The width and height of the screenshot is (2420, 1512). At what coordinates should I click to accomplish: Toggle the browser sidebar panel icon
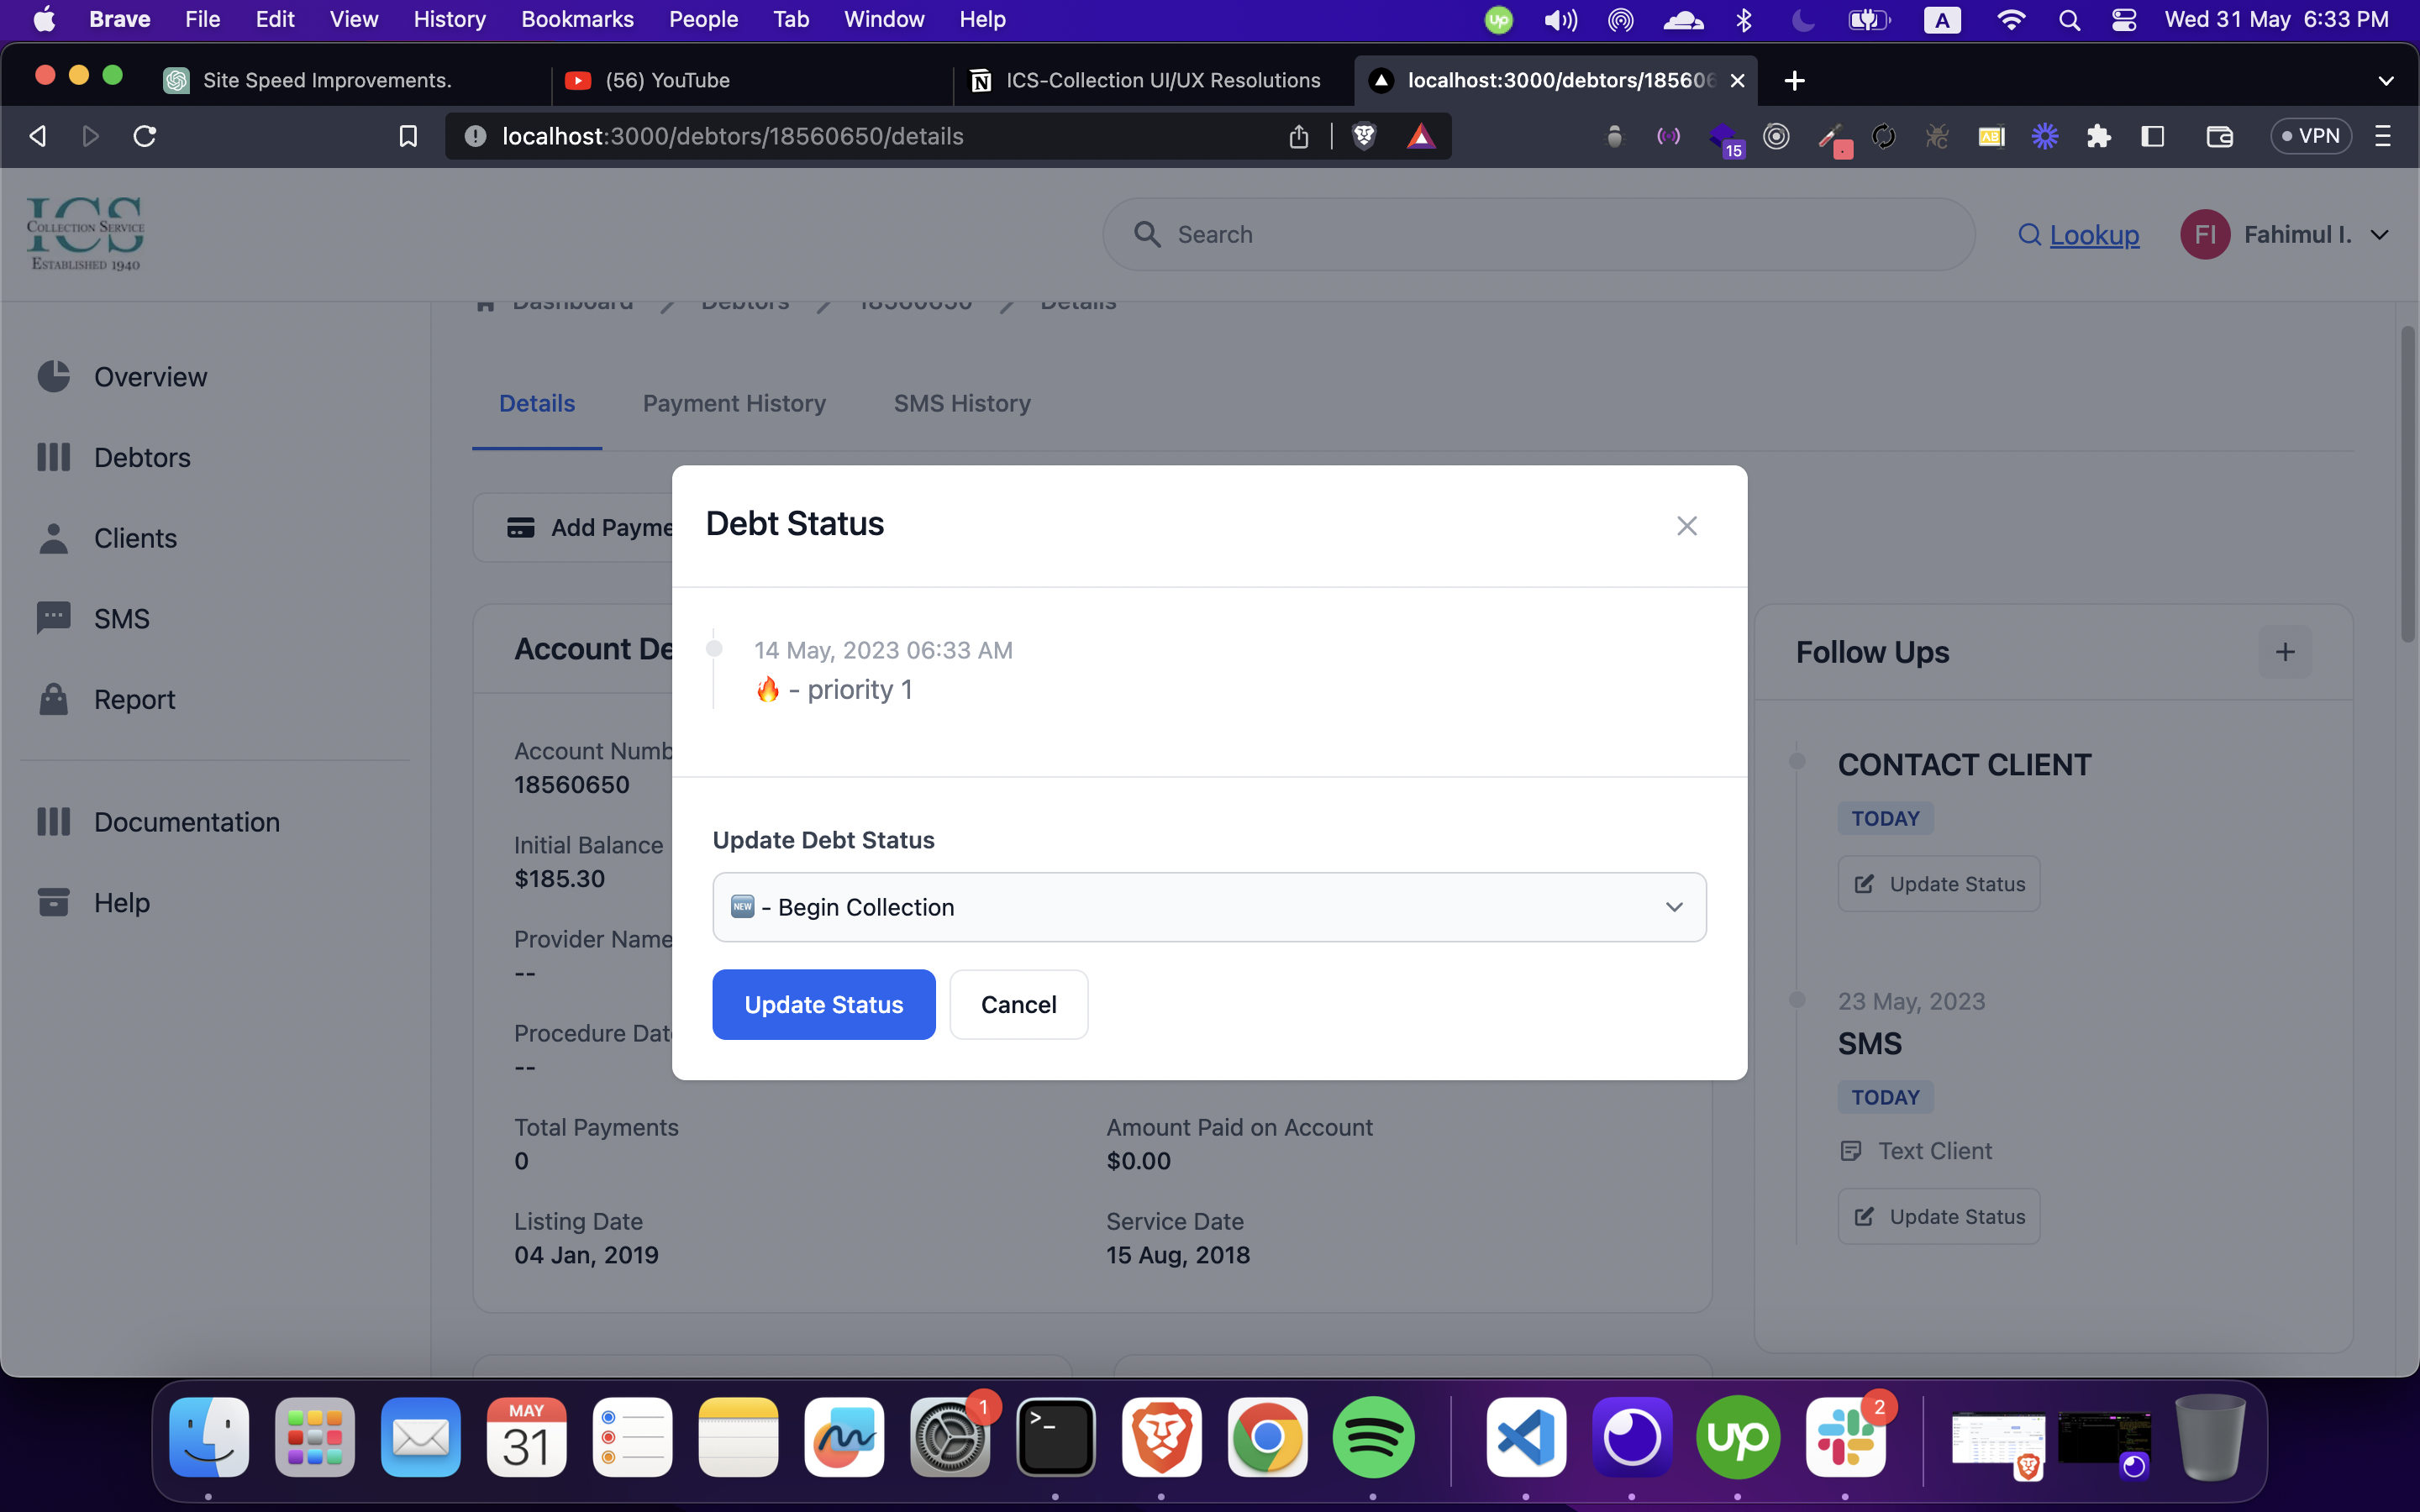click(x=2152, y=136)
